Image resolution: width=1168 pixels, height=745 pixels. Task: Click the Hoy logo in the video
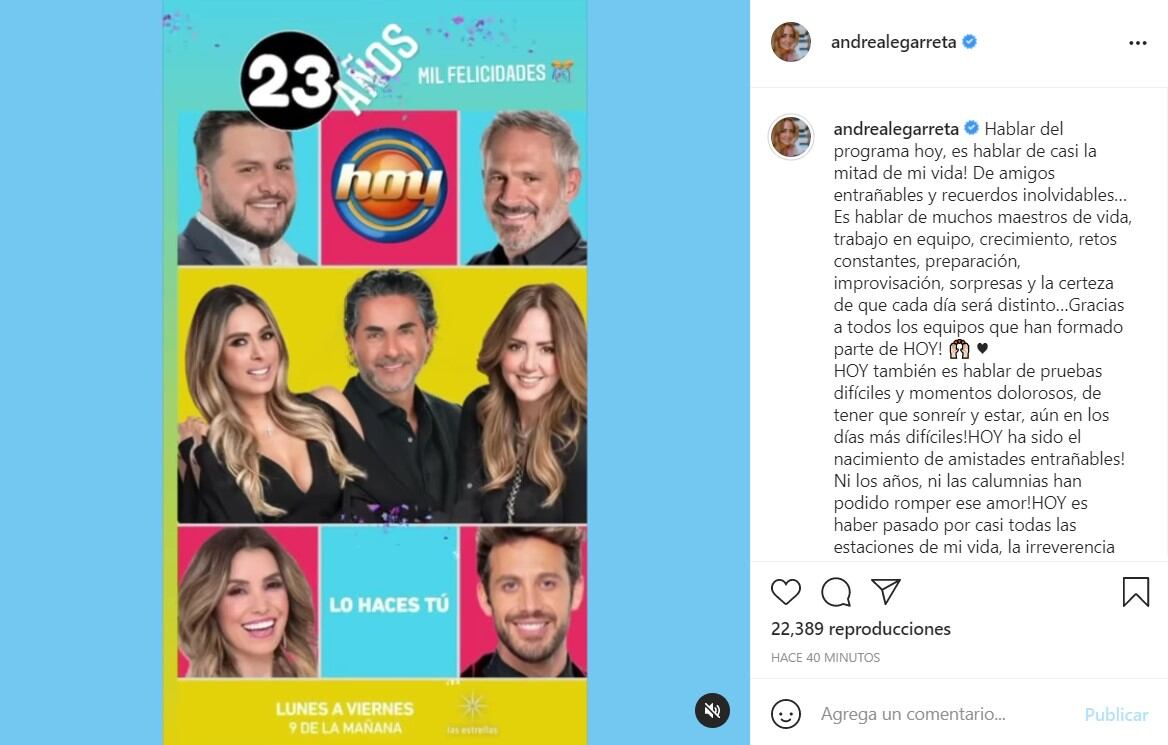(x=389, y=184)
